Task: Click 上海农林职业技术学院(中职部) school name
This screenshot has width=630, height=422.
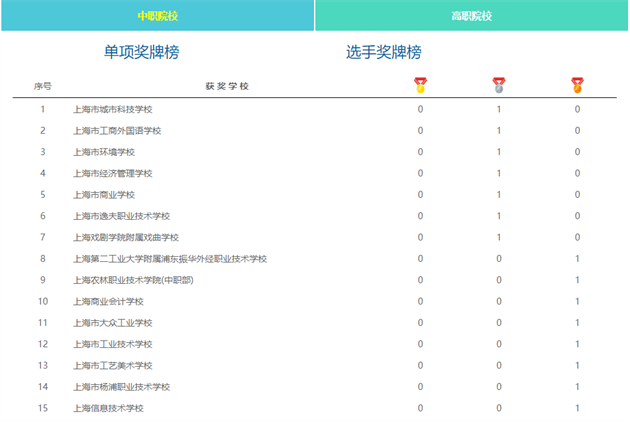Action: (x=133, y=280)
